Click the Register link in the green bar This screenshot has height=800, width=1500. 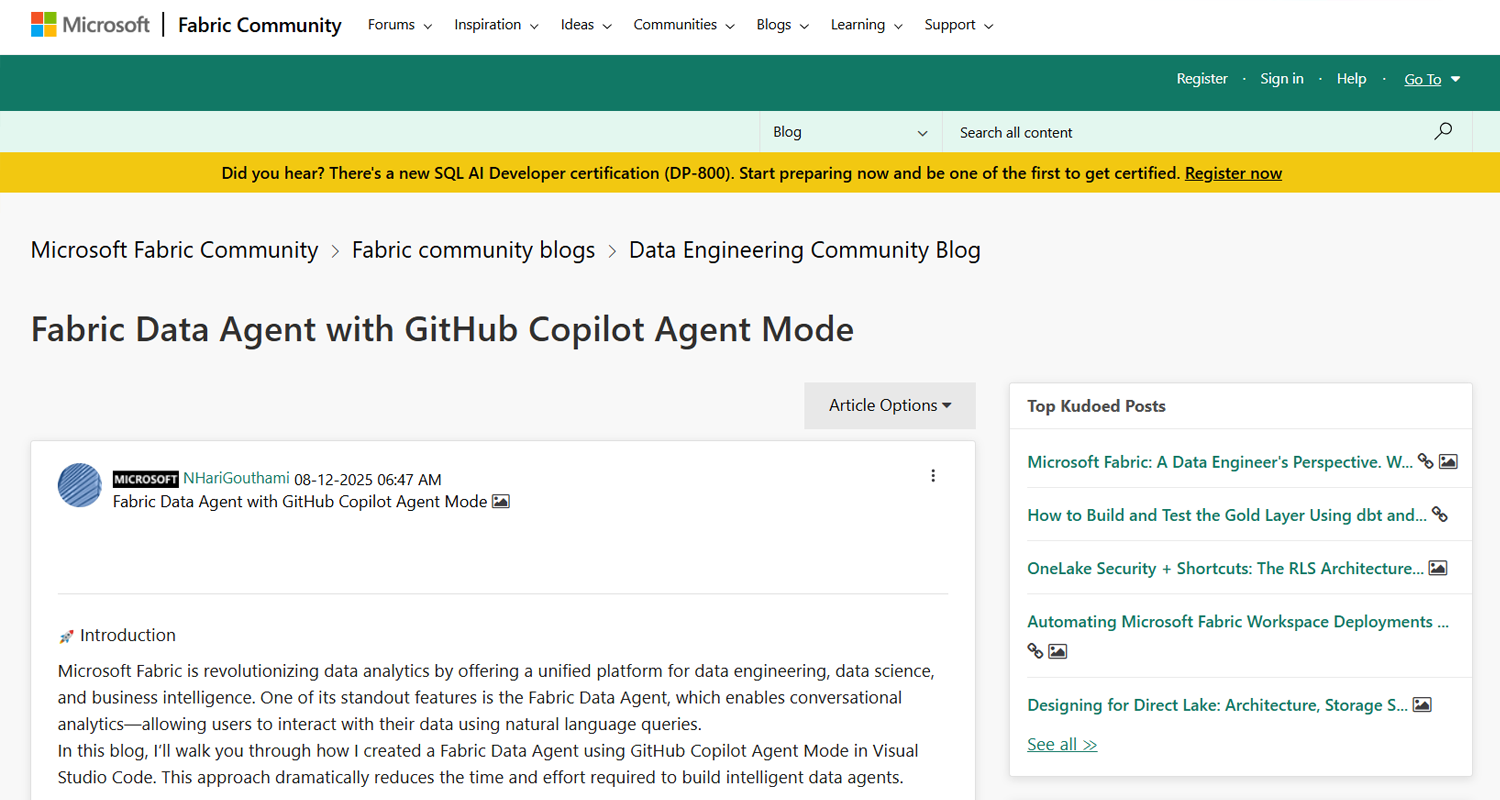pyautogui.click(x=1202, y=79)
